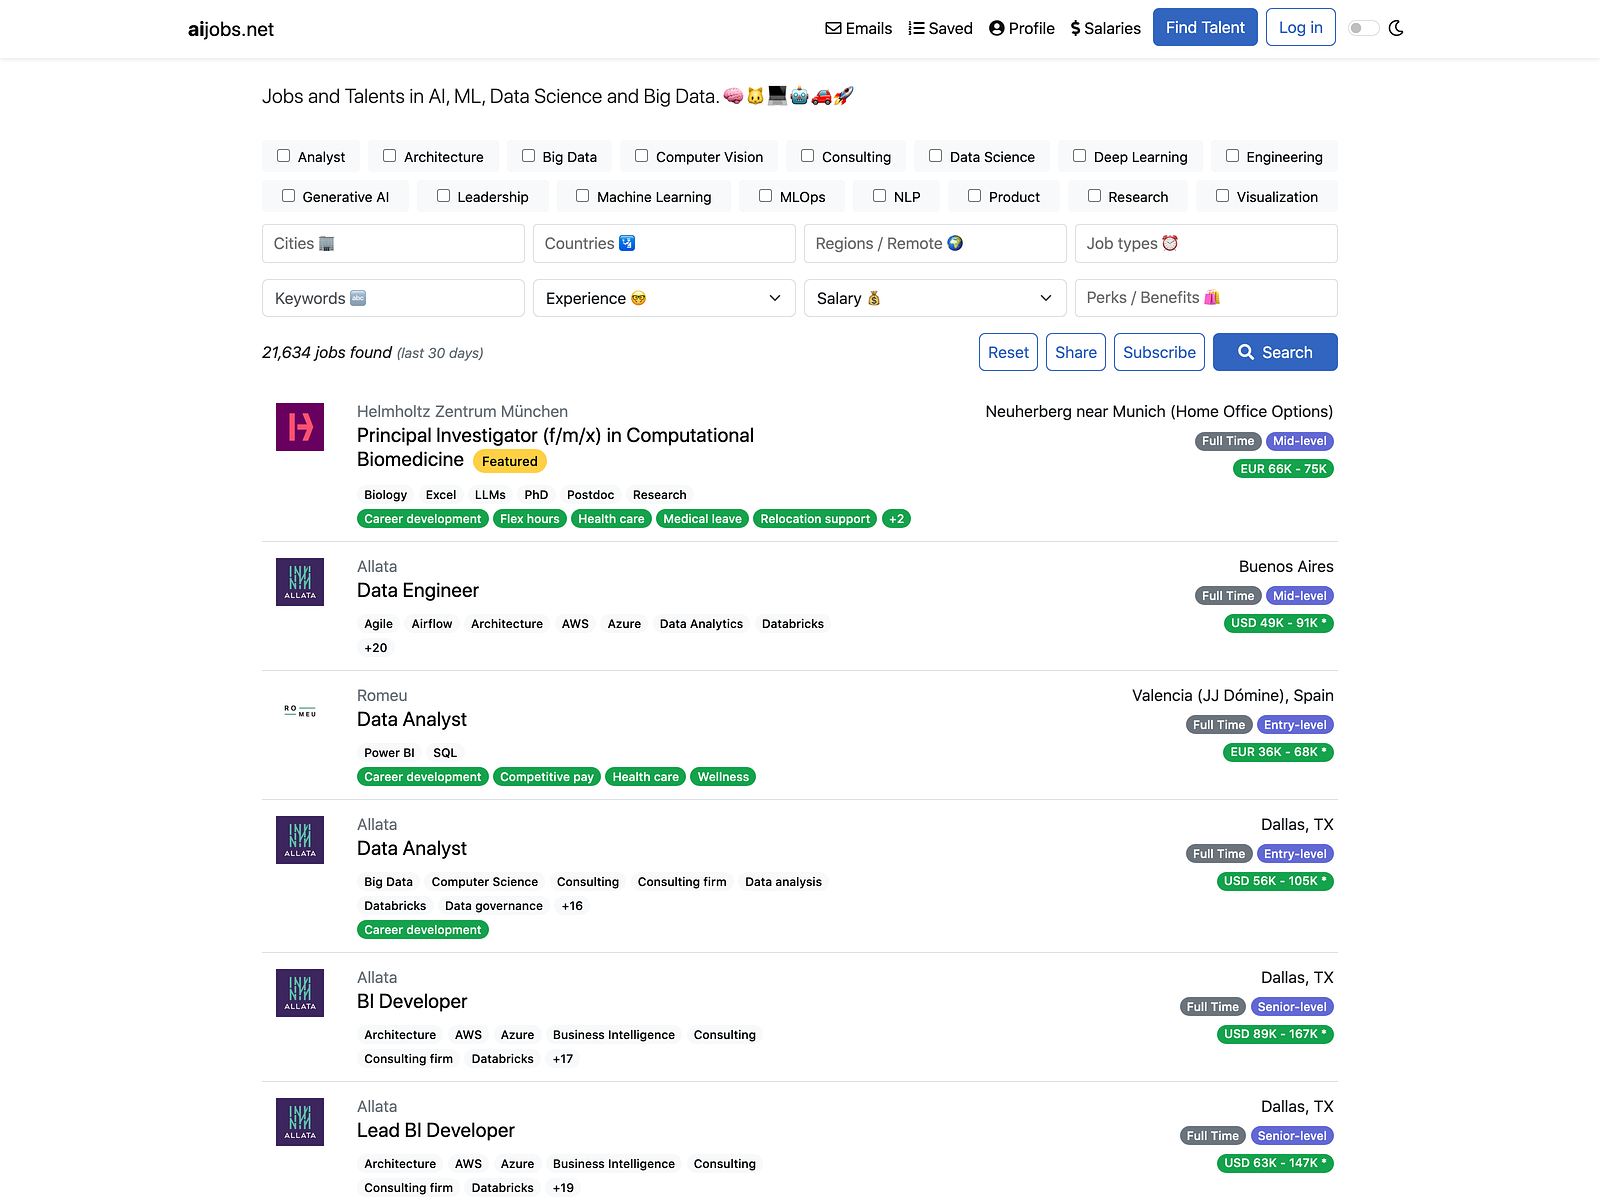Open the Emails nav item
Image resolution: width=1600 pixels, height=1200 pixels.
859,28
